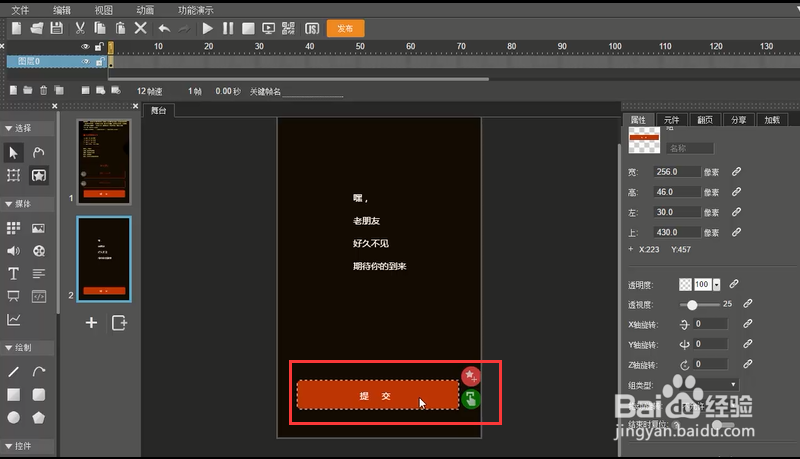Select the chart graph tool
The height and width of the screenshot is (459, 800).
pos(13,320)
